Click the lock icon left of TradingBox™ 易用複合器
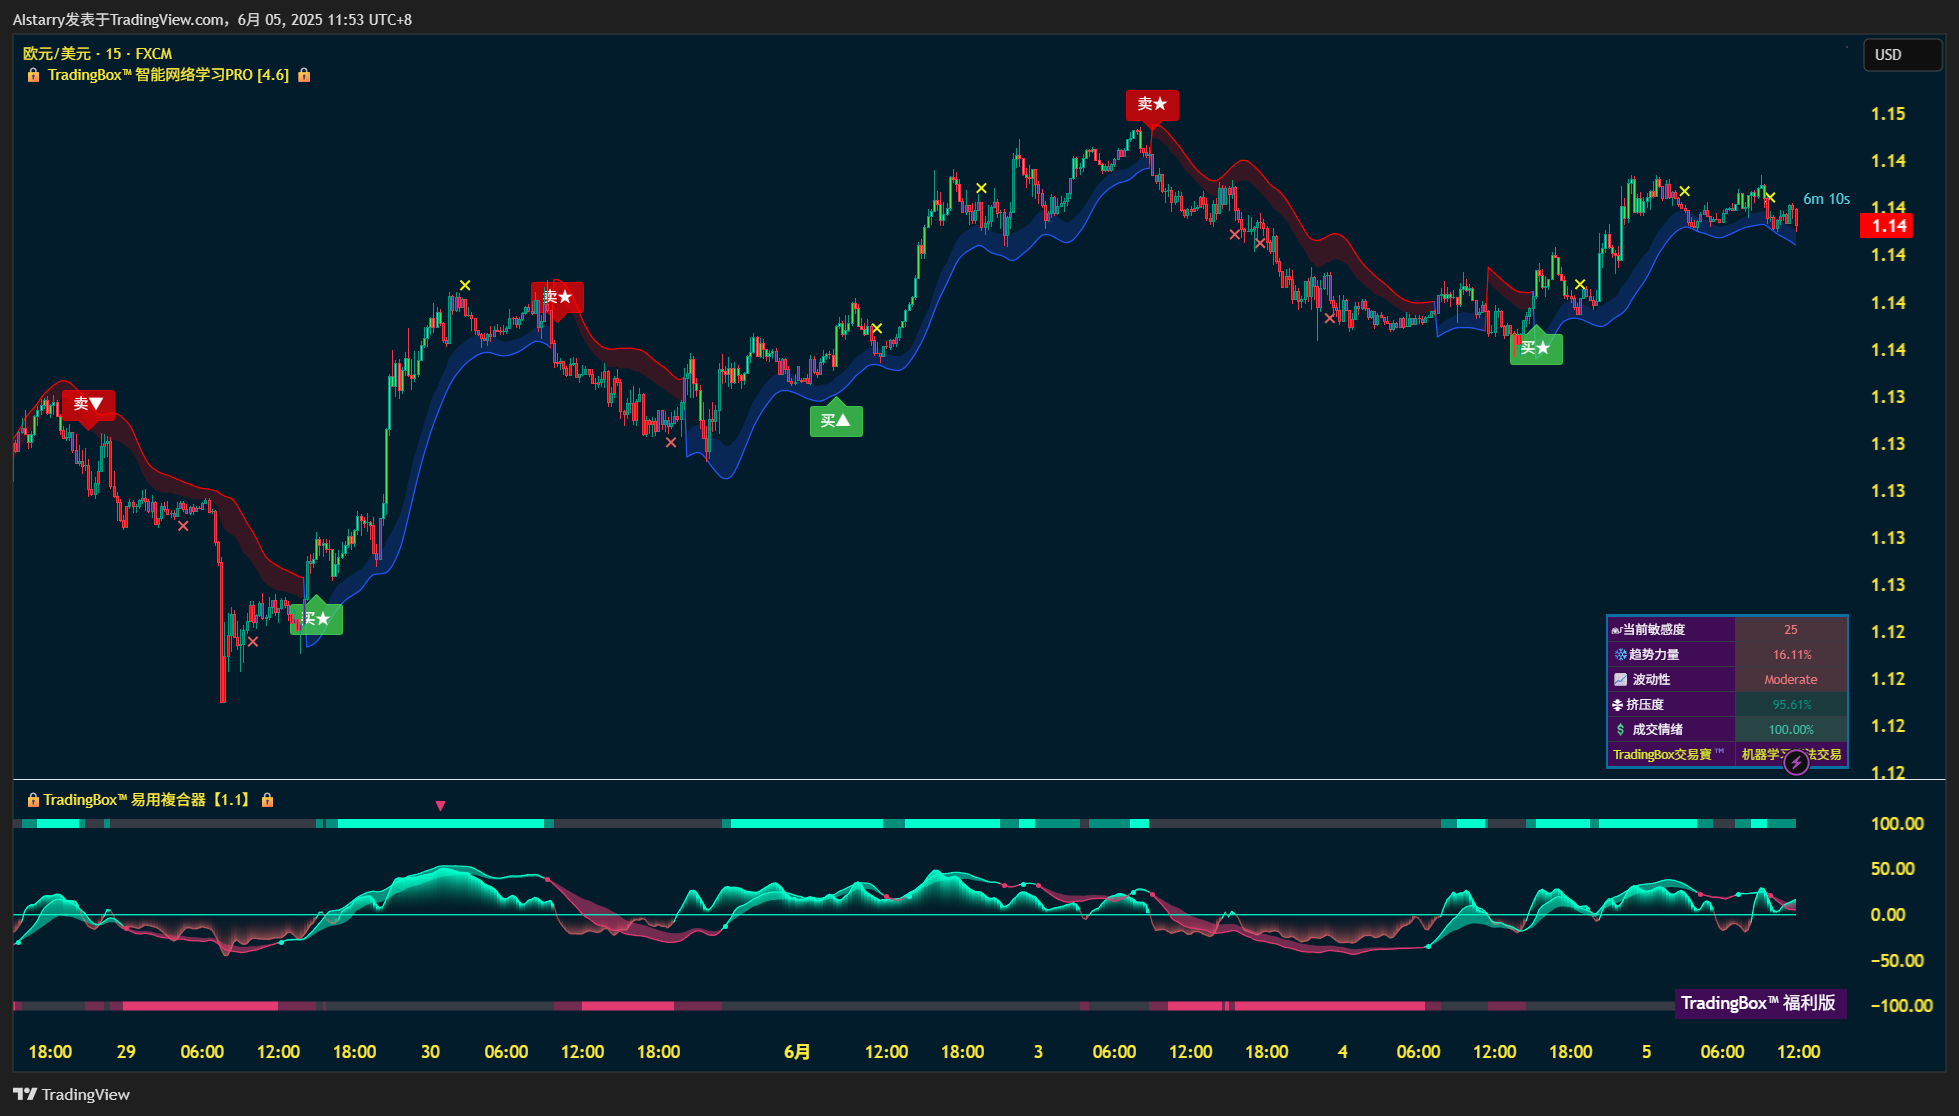1959x1116 pixels. click(x=33, y=800)
